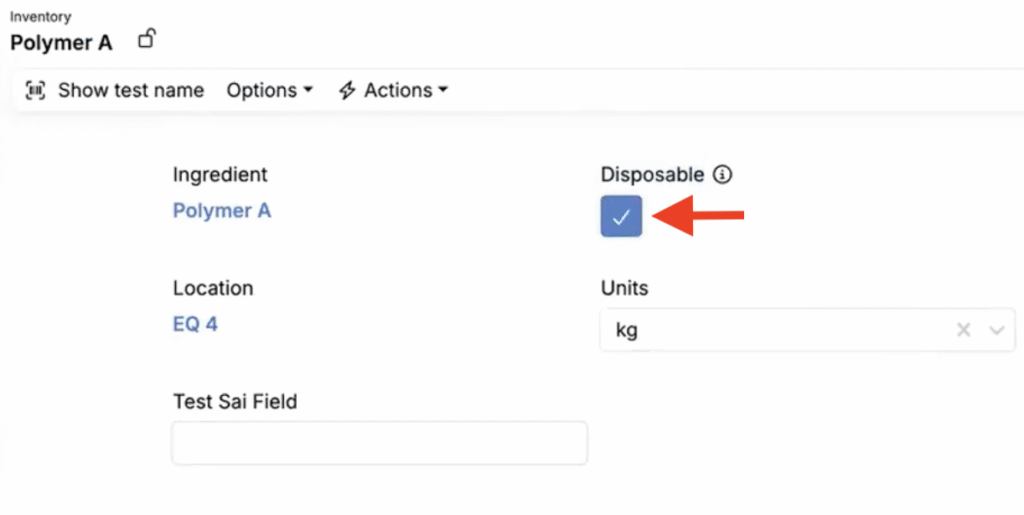Open the EQ 4 location link
This screenshot has height=515, width=1024.
(x=195, y=324)
